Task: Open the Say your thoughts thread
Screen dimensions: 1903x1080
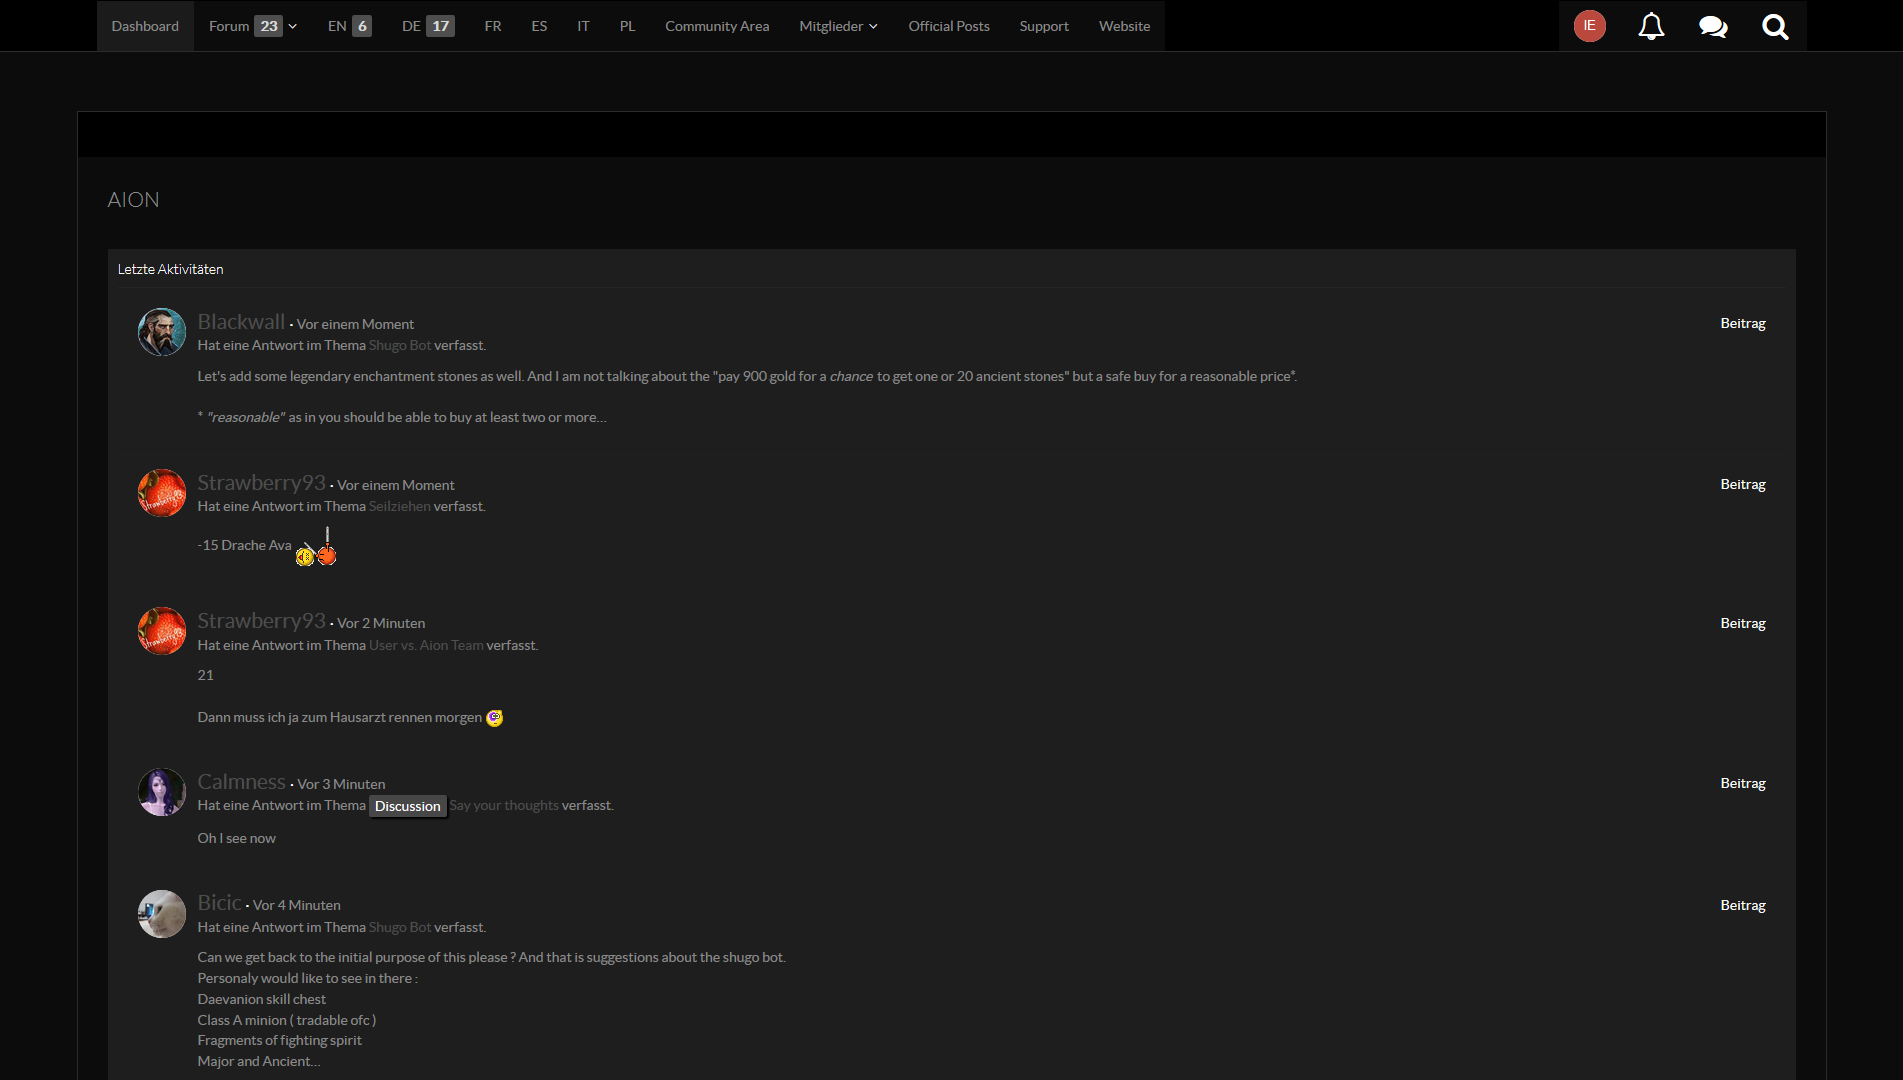Action: [504, 805]
